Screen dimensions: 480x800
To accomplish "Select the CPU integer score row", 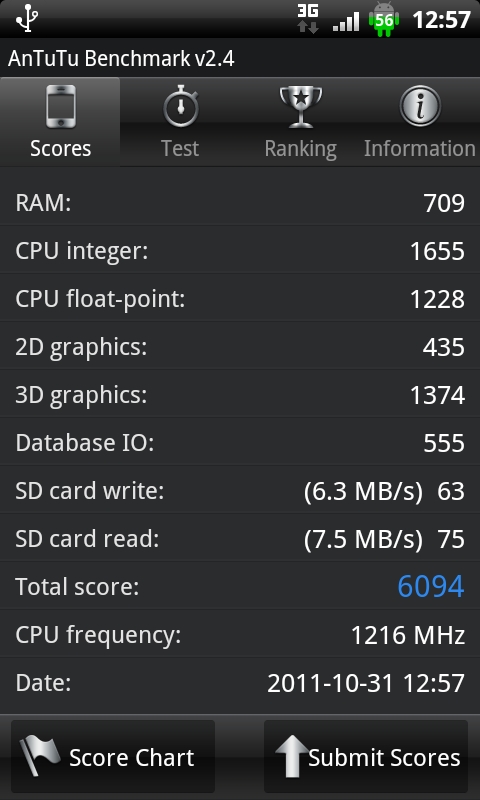I will coord(240,251).
